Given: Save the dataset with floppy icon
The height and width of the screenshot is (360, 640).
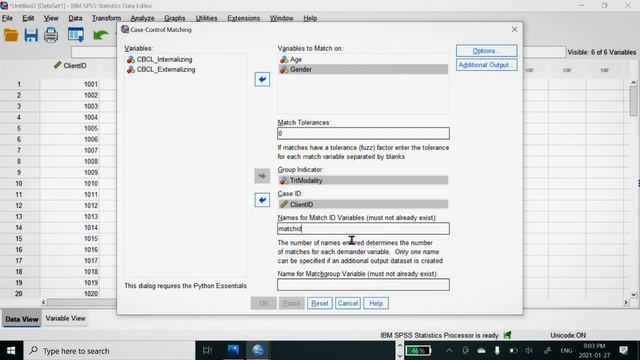Looking at the screenshot, I should pyautogui.click(x=31, y=35).
